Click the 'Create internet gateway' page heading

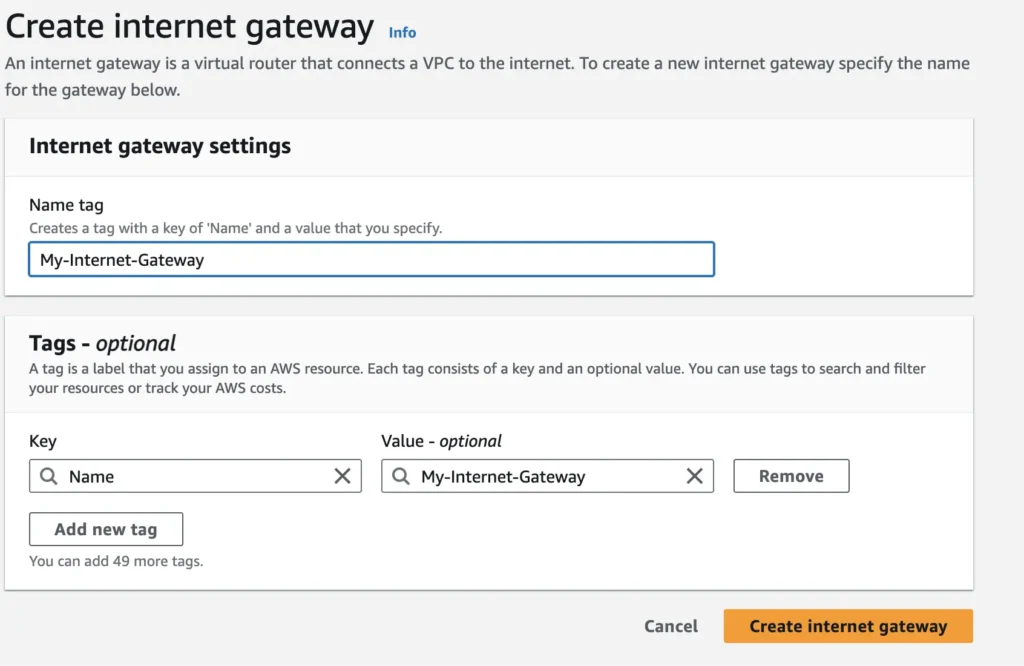click(190, 27)
